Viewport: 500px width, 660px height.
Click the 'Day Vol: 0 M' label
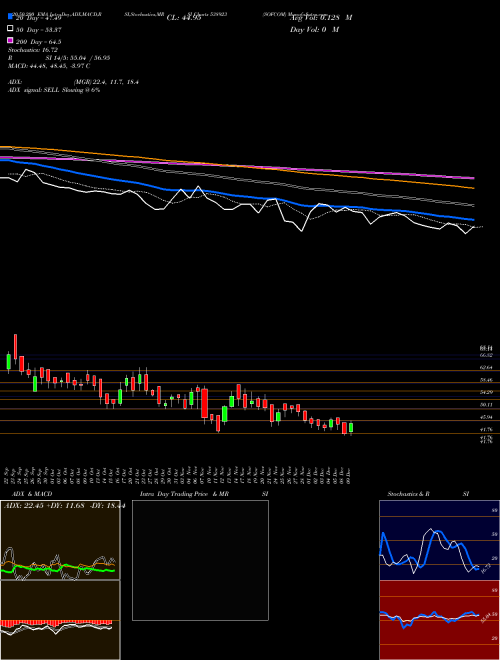point(315,29)
